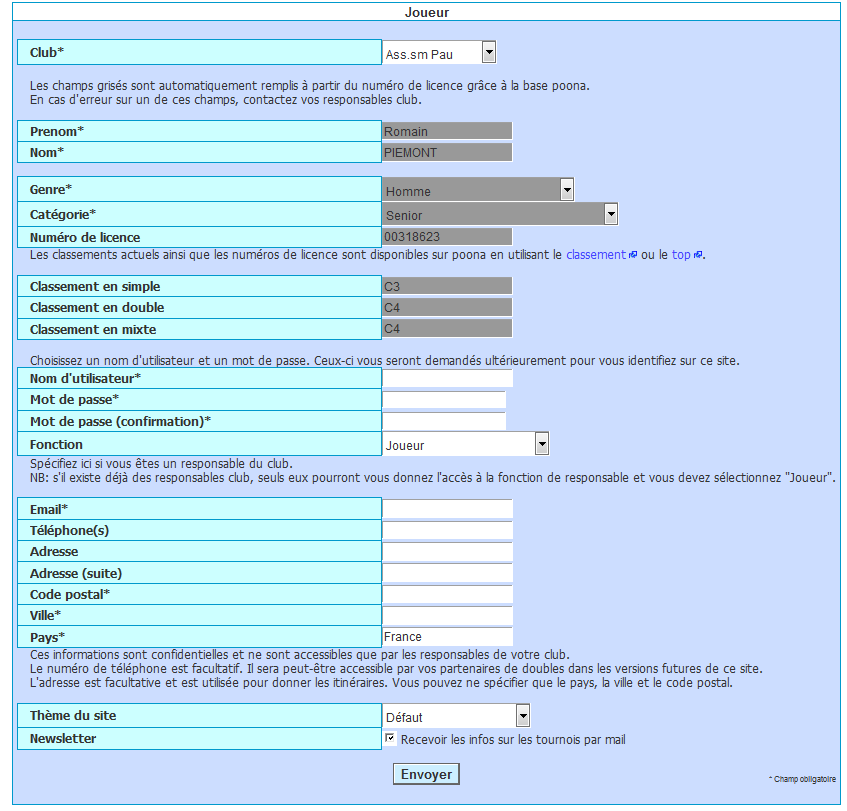Click 'Recevoir les infos sur les tournois par mail'
The image size is (847, 811).
point(513,739)
